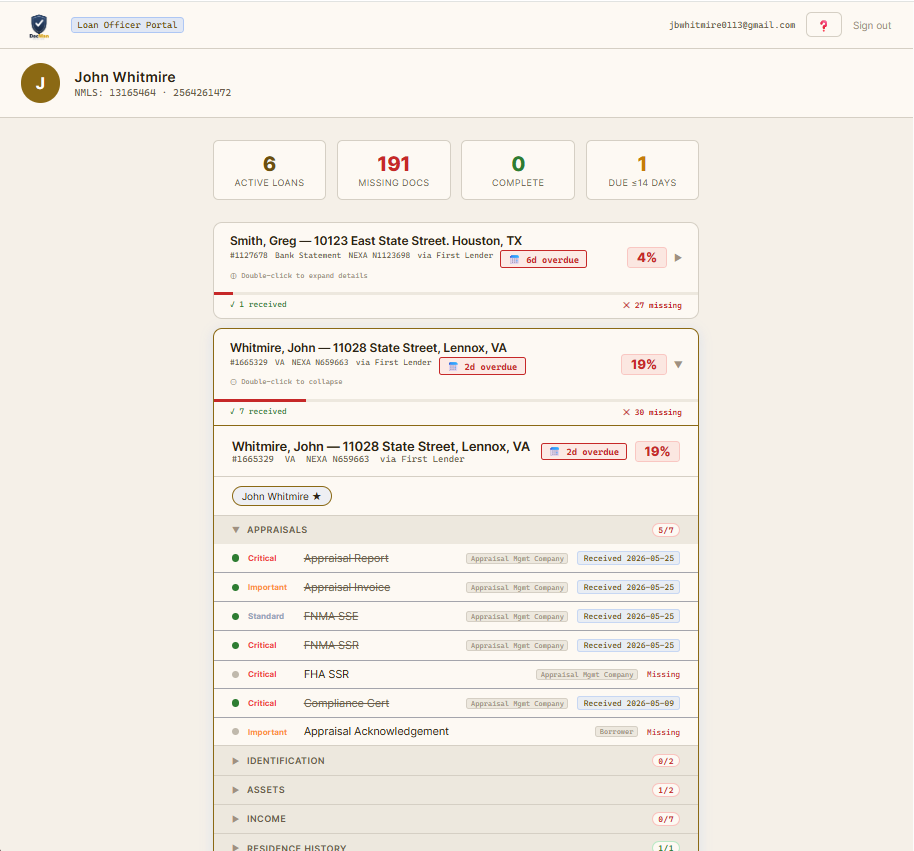914x851 pixels.
Task: Click the NMLS: 13165464 text
Action: pos(115,93)
